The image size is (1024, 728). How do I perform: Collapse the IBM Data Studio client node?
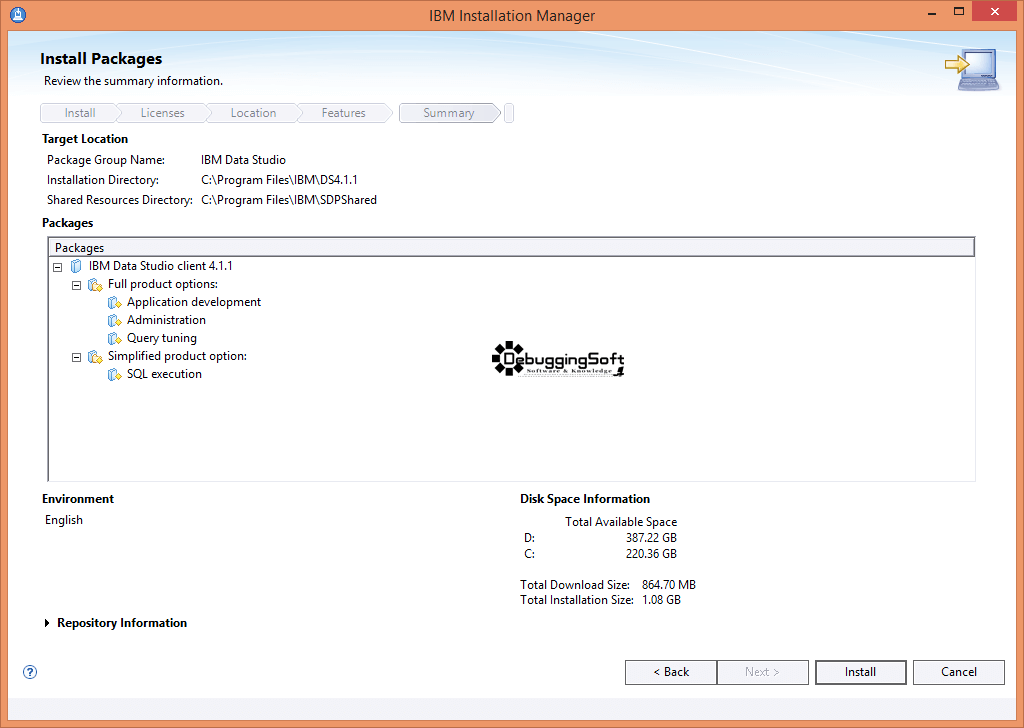(57, 267)
